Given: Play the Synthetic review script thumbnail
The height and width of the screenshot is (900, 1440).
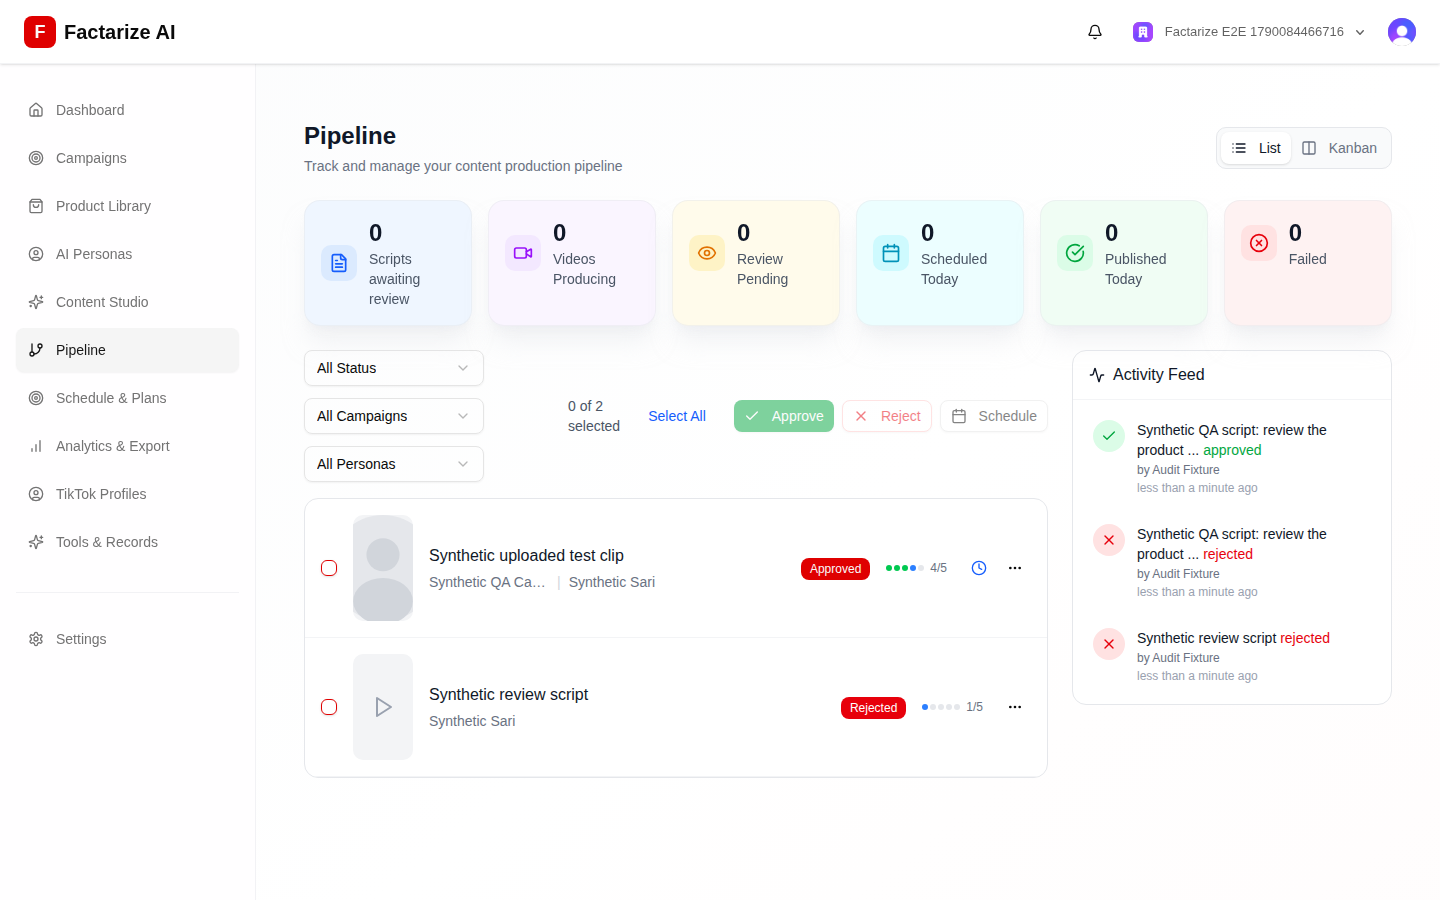Looking at the screenshot, I should pos(383,707).
